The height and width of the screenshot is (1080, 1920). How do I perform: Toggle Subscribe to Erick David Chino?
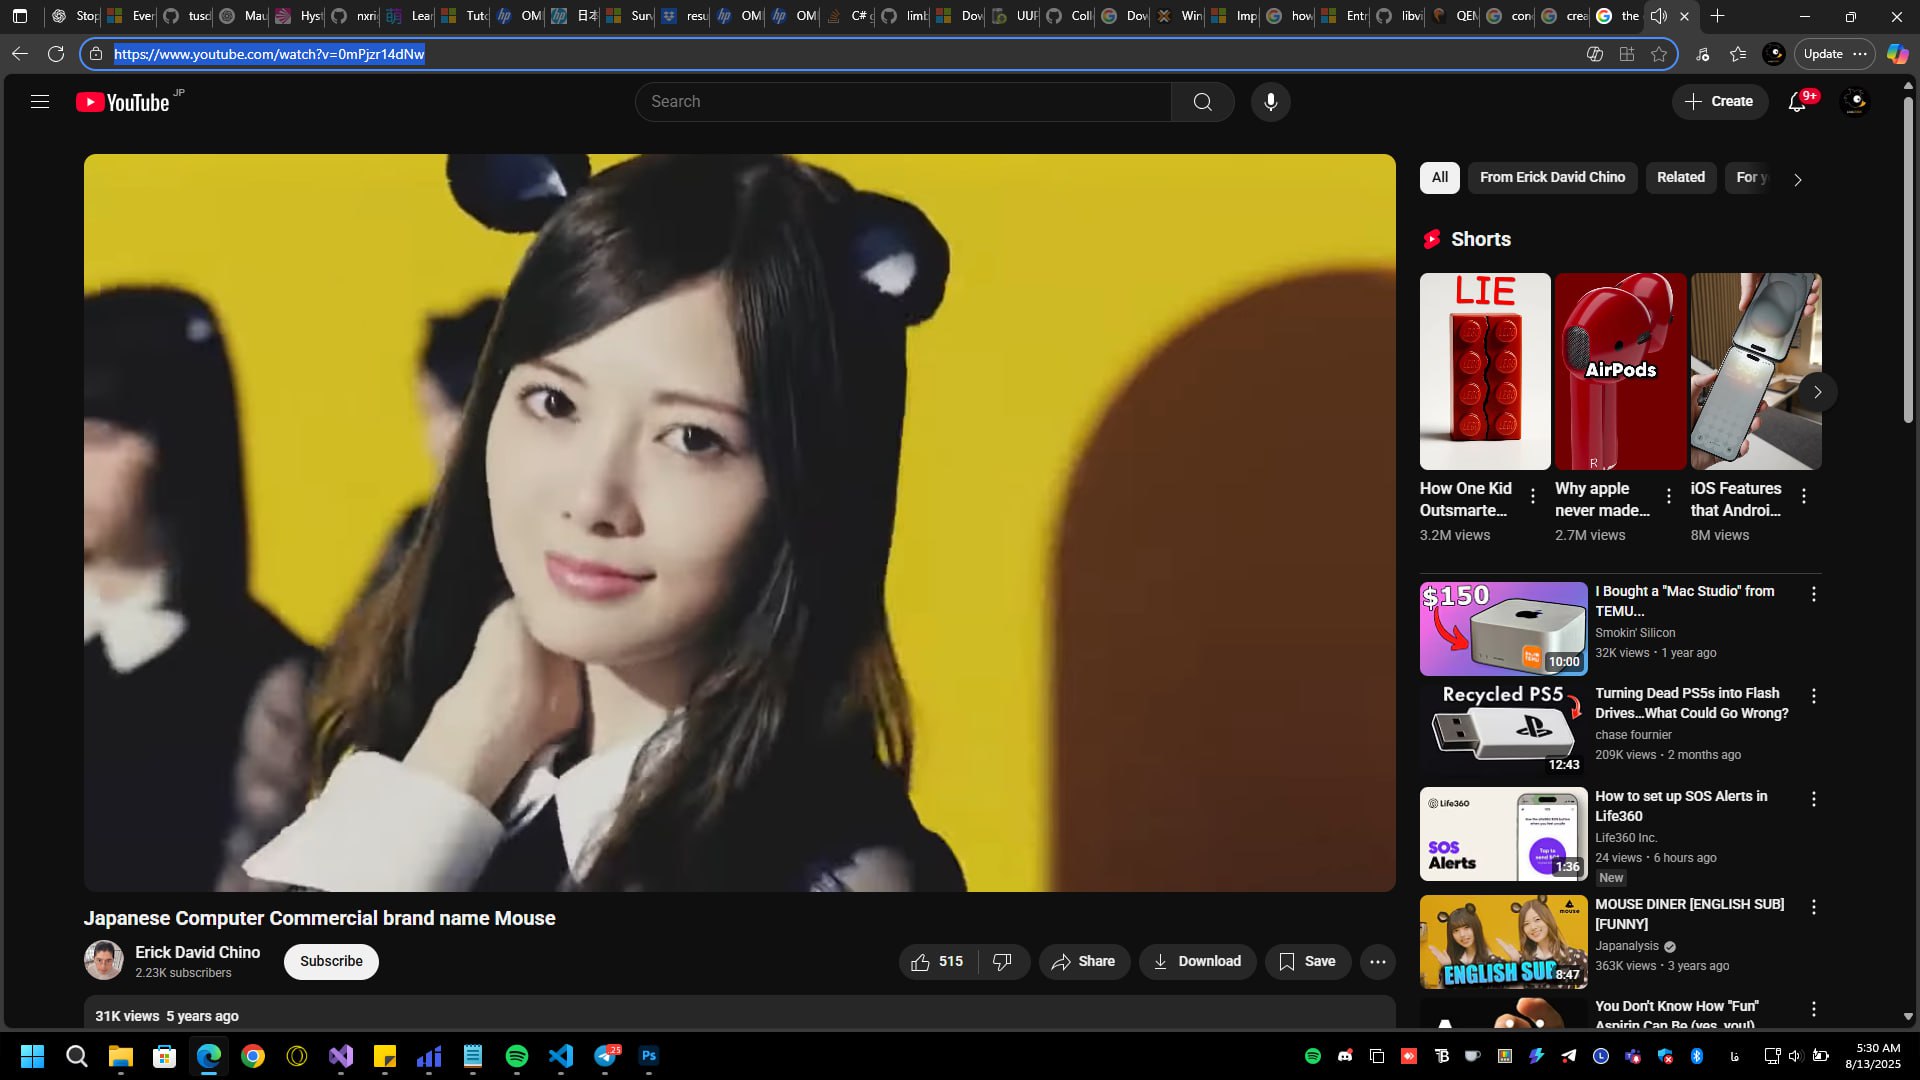pyautogui.click(x=331, y=961)
